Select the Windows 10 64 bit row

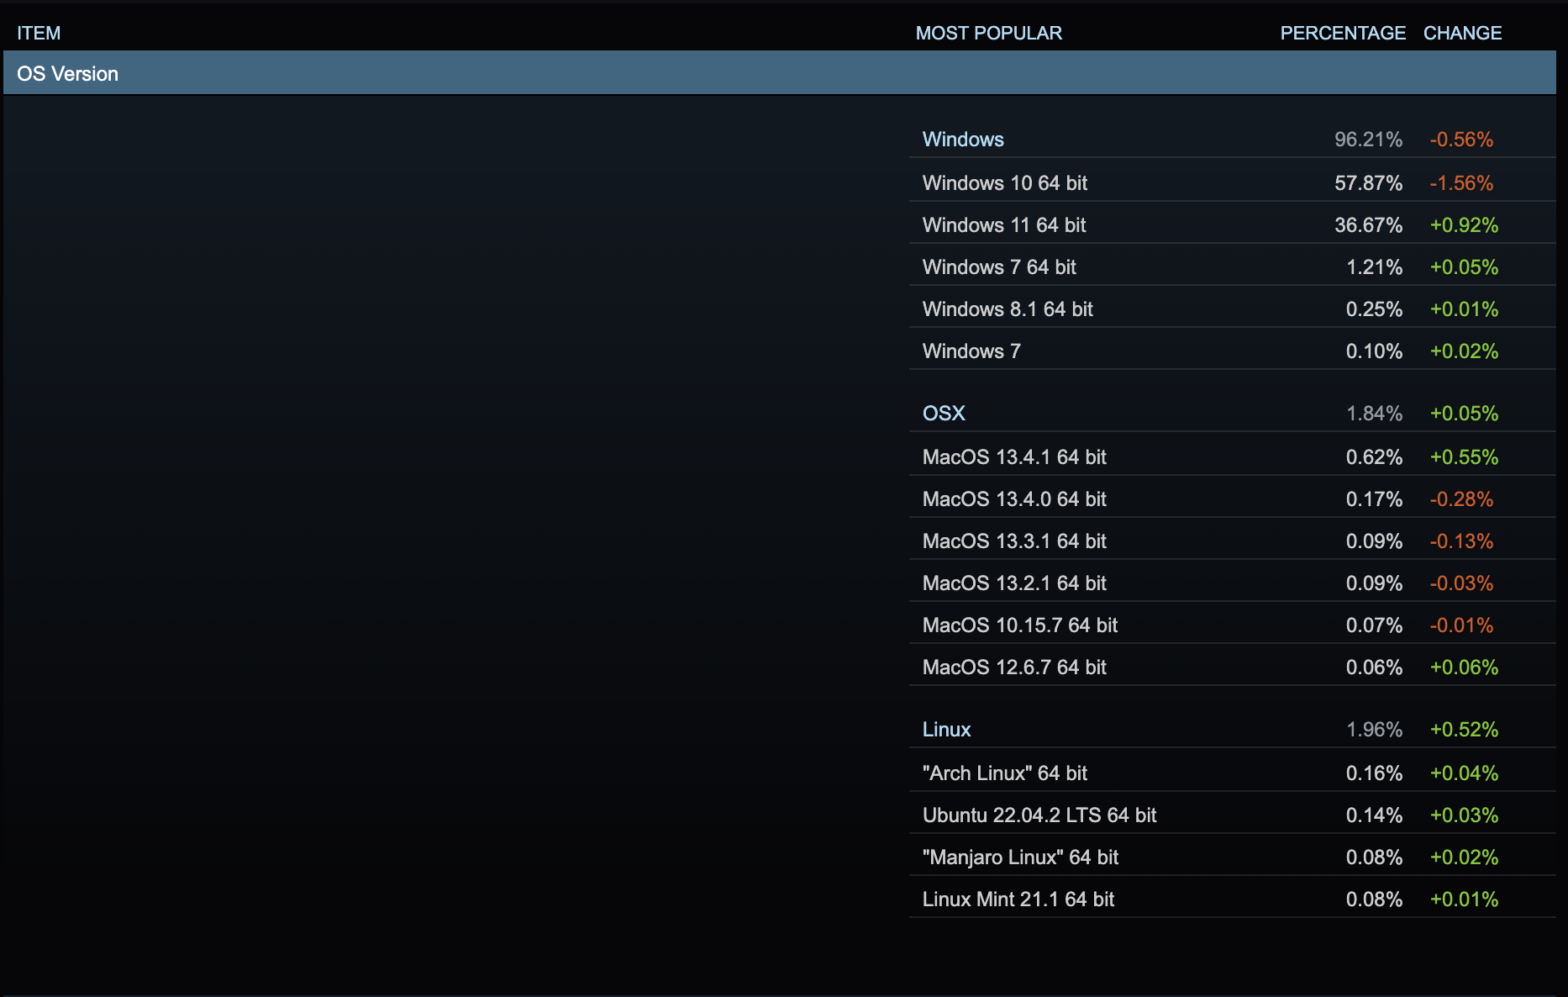tap(1004, 183)
